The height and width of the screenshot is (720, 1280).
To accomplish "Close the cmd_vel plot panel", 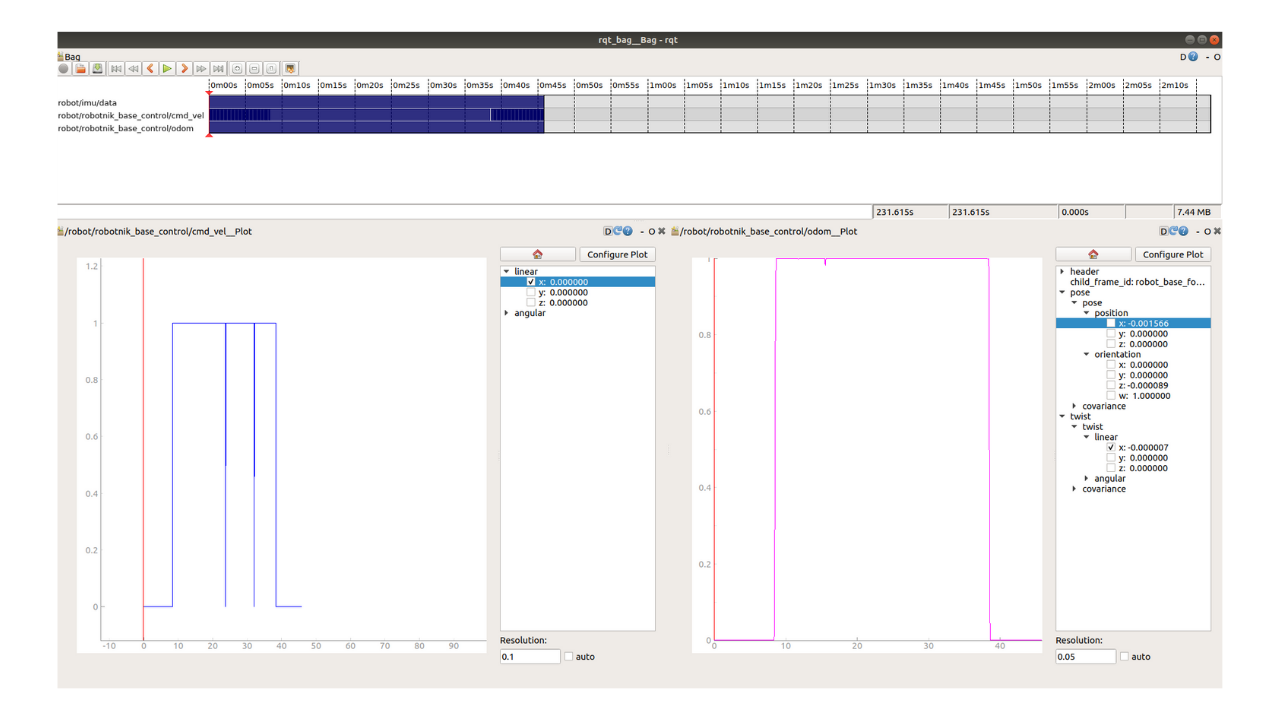I will point(661,231).
